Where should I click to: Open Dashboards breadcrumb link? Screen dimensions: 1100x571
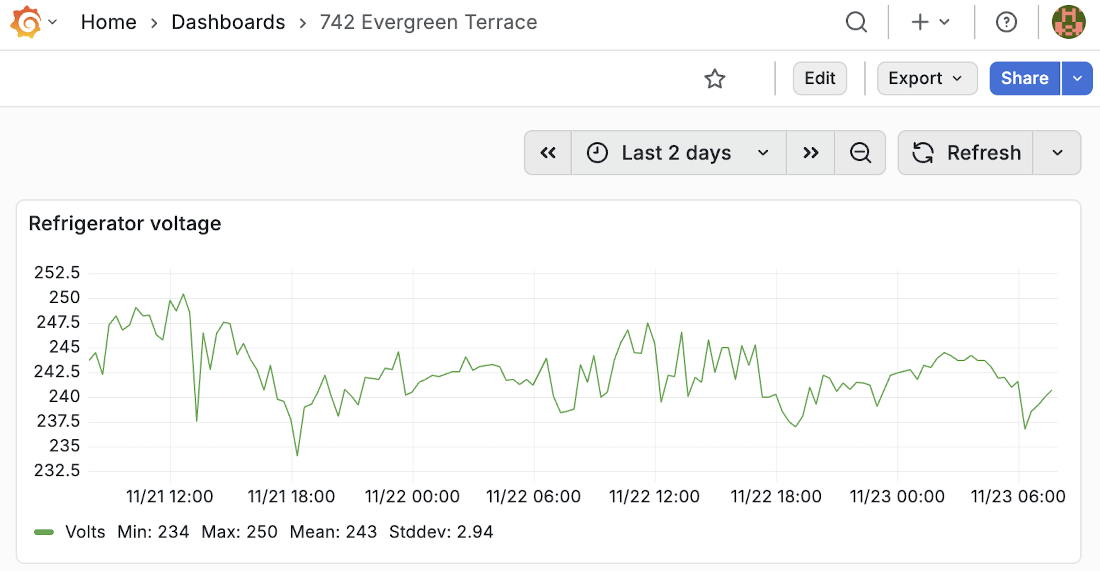point(228,22)
